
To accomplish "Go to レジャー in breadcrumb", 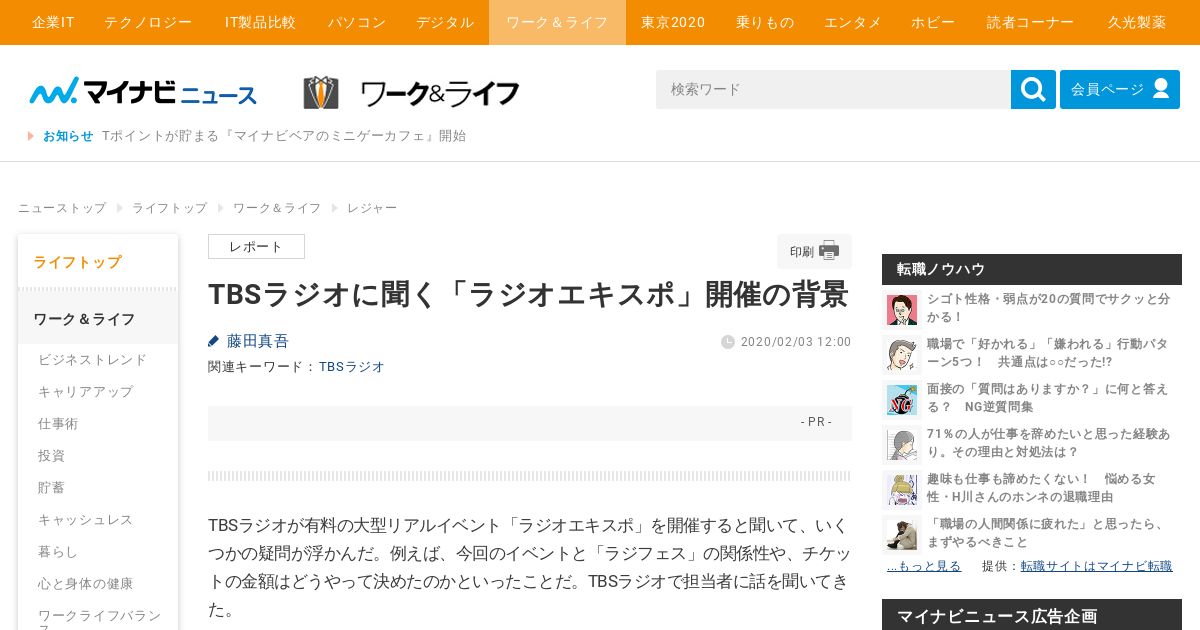I will point(372,208).
